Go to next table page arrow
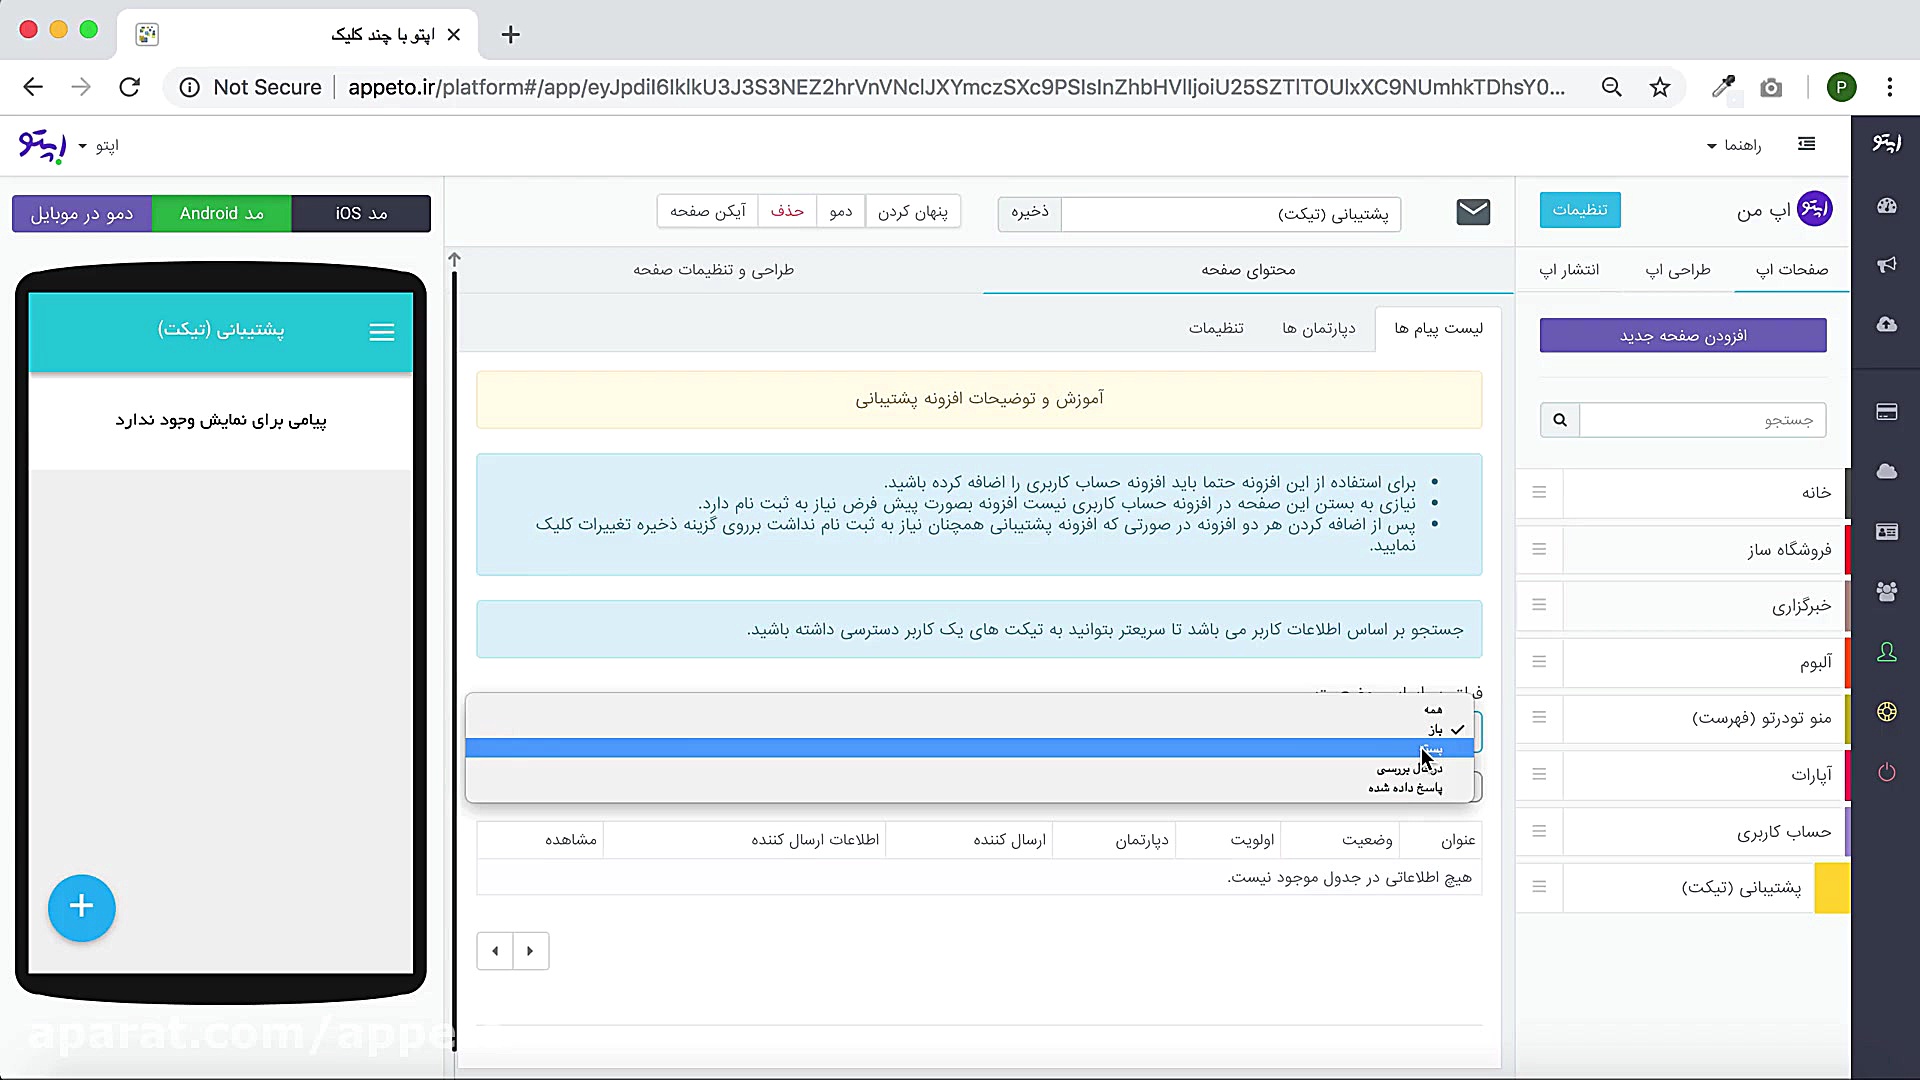The height and width of the screenshot is (1080, 1920). 530,951
